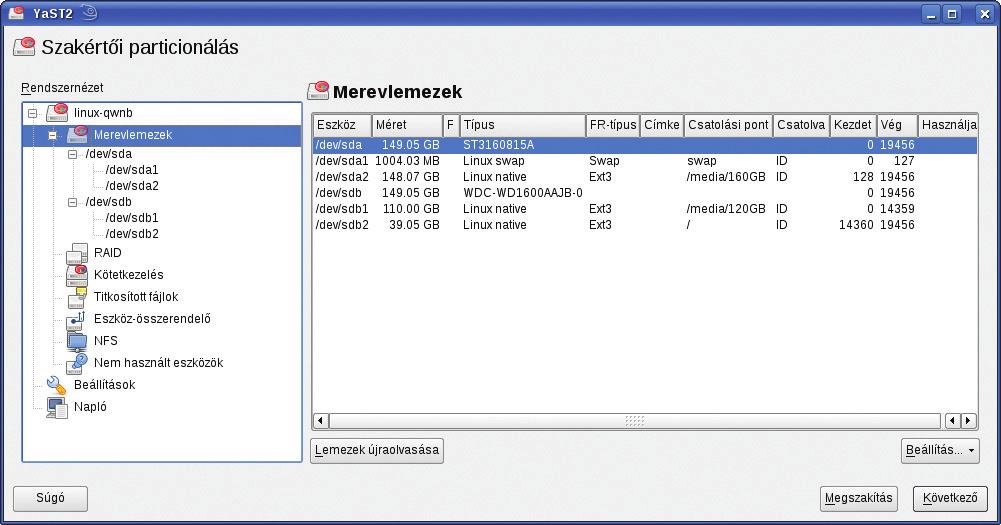
Task: Open Titkosított fájlok in tree
Action: 136,297
